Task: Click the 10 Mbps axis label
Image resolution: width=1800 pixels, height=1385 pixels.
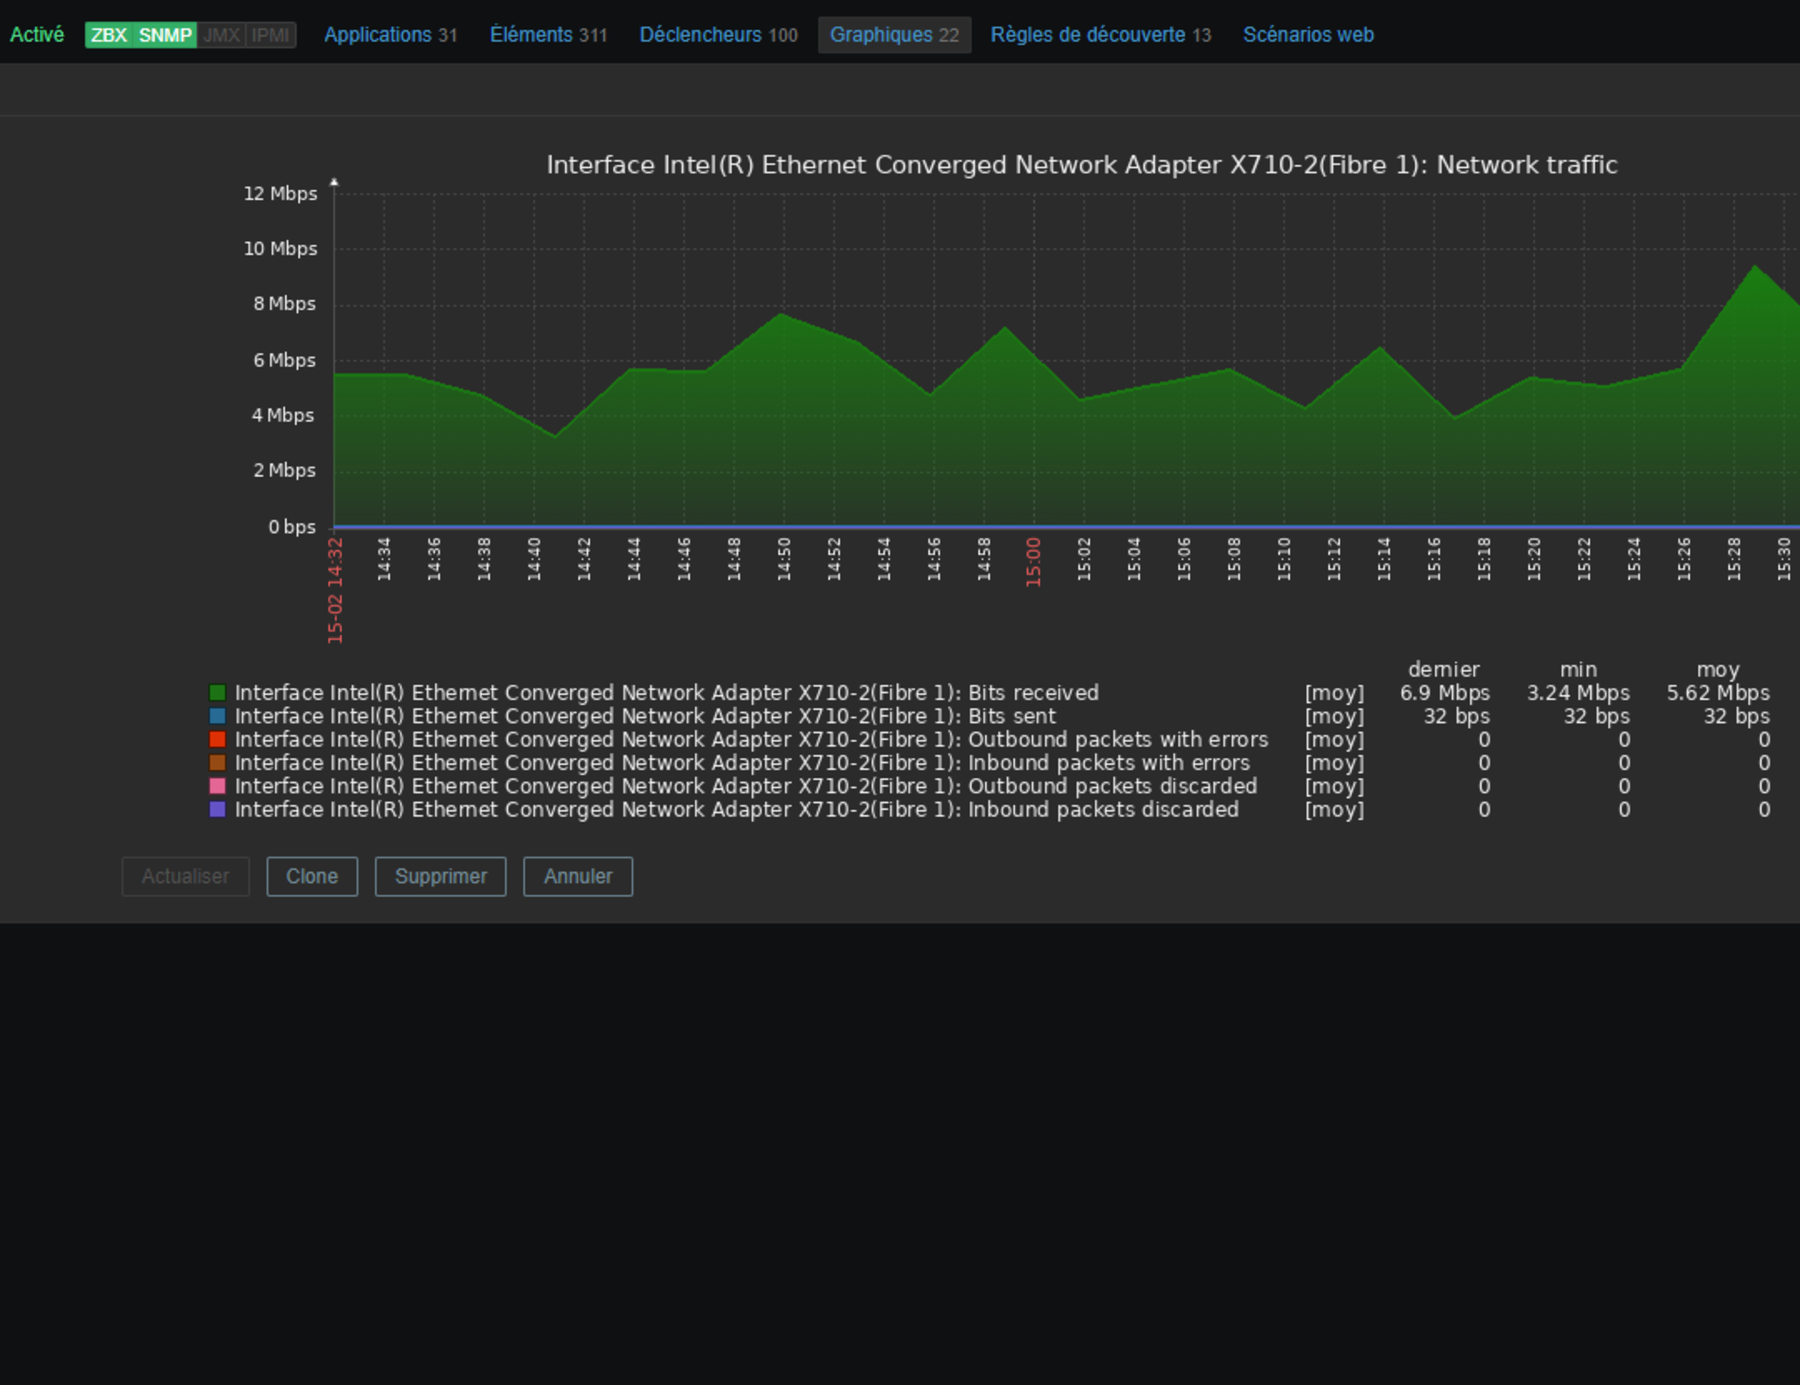Action: (280, 248)
